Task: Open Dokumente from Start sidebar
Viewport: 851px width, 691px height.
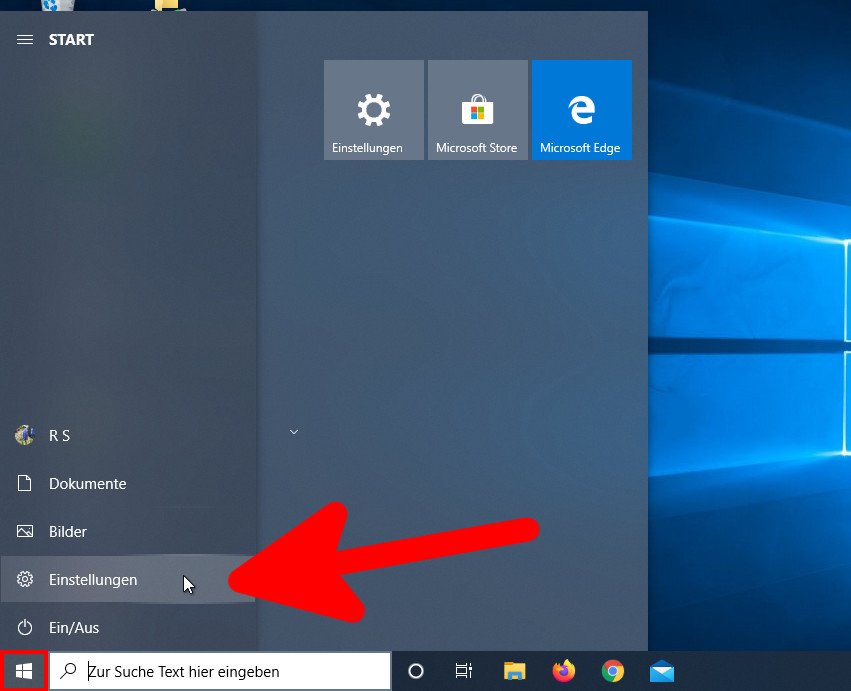Action: tap(128, 483)
